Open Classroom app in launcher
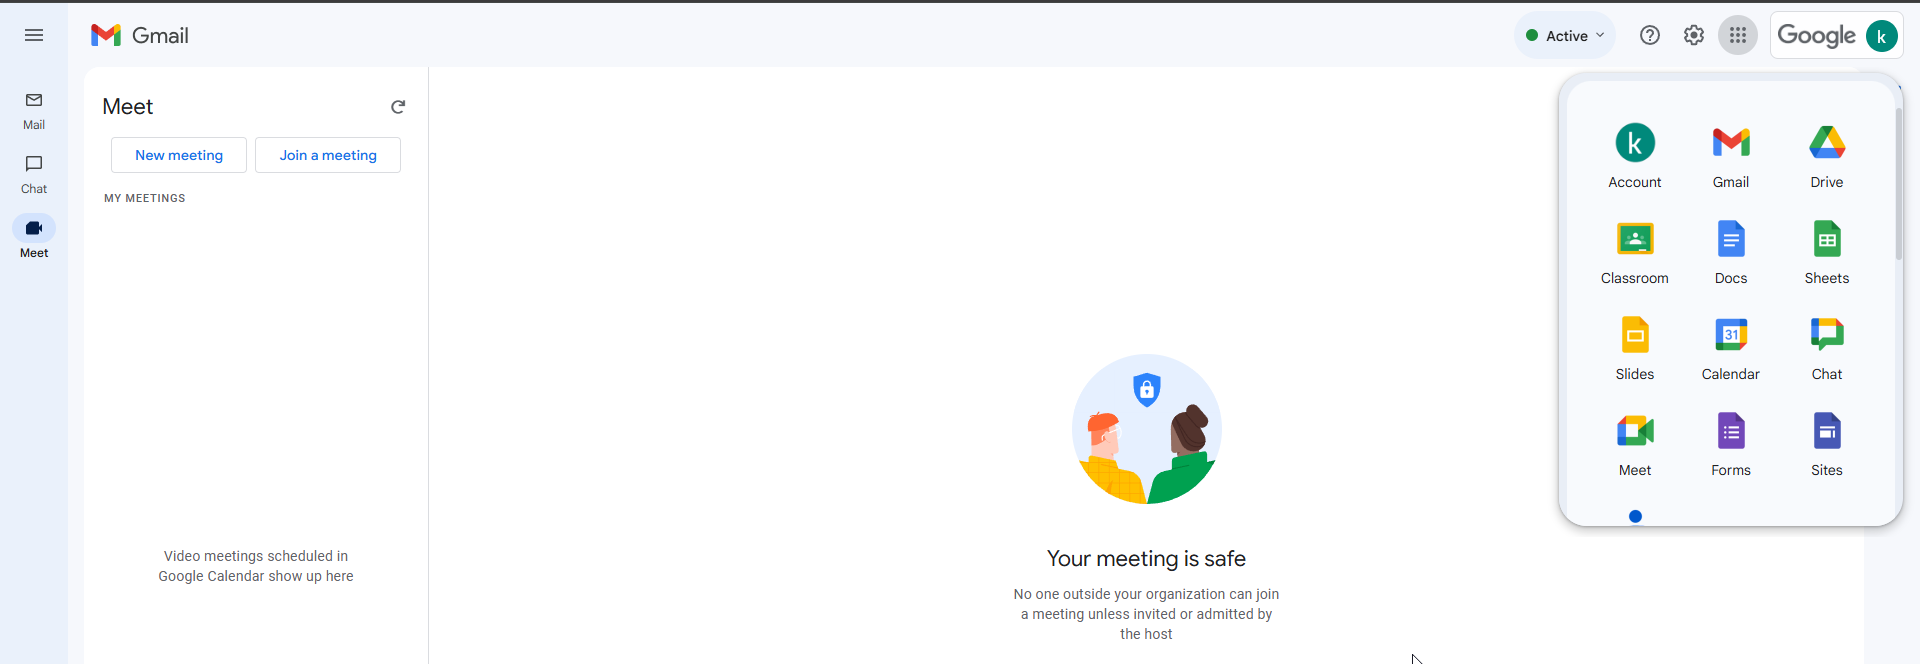 click(x=1634, y=252)
